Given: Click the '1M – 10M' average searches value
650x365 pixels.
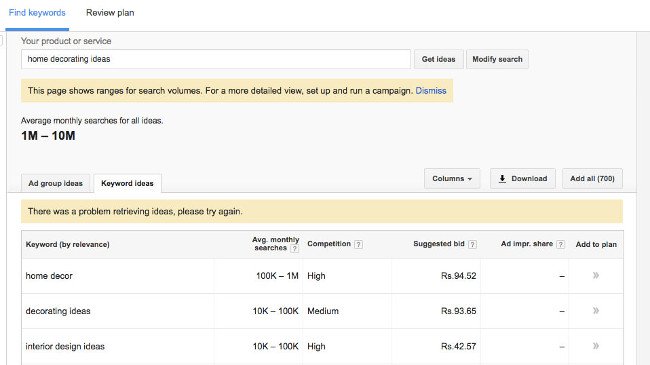Looking at the screenshot, I should pos(48,136).
